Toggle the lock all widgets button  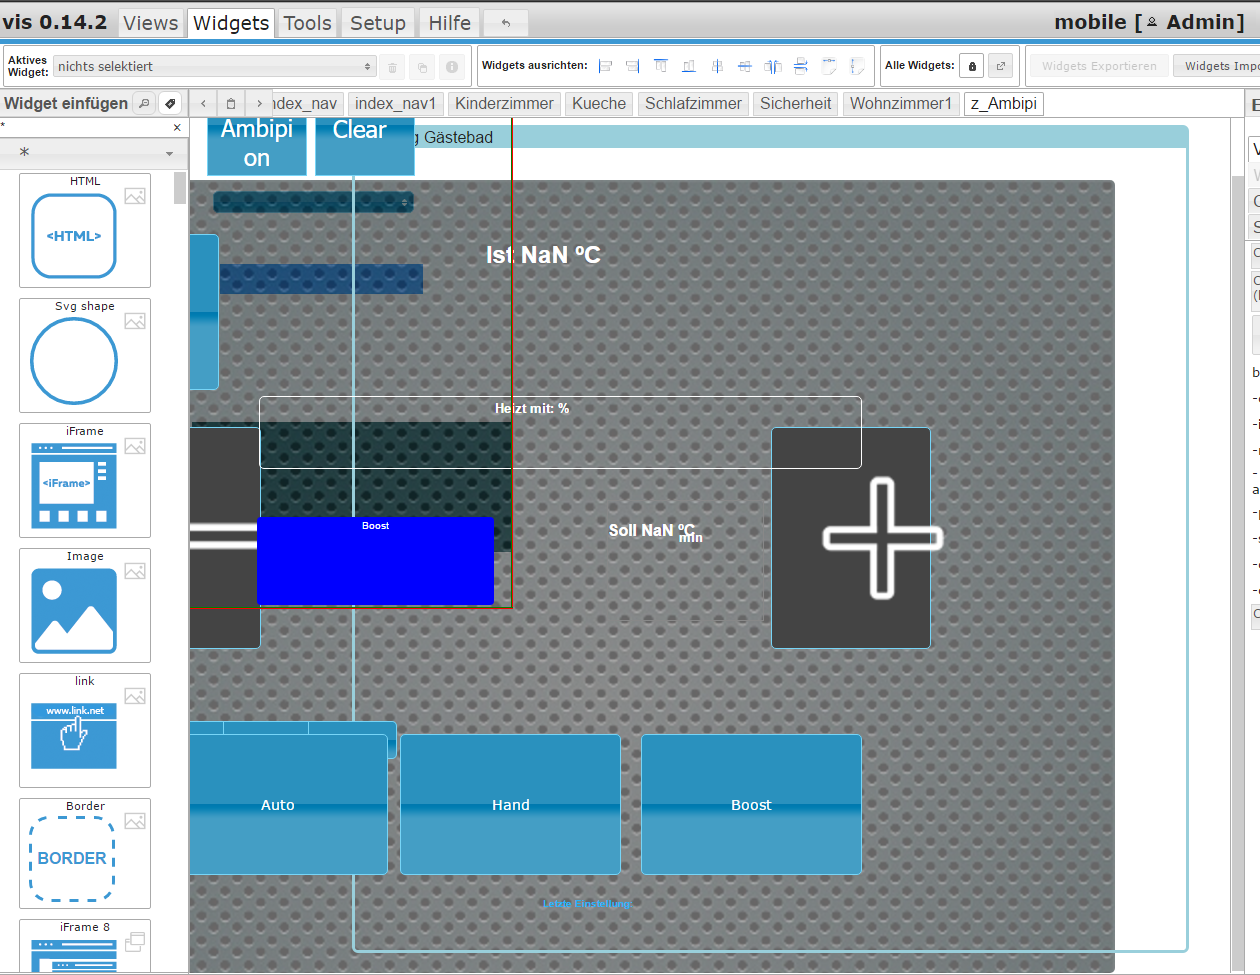[971, 66]
